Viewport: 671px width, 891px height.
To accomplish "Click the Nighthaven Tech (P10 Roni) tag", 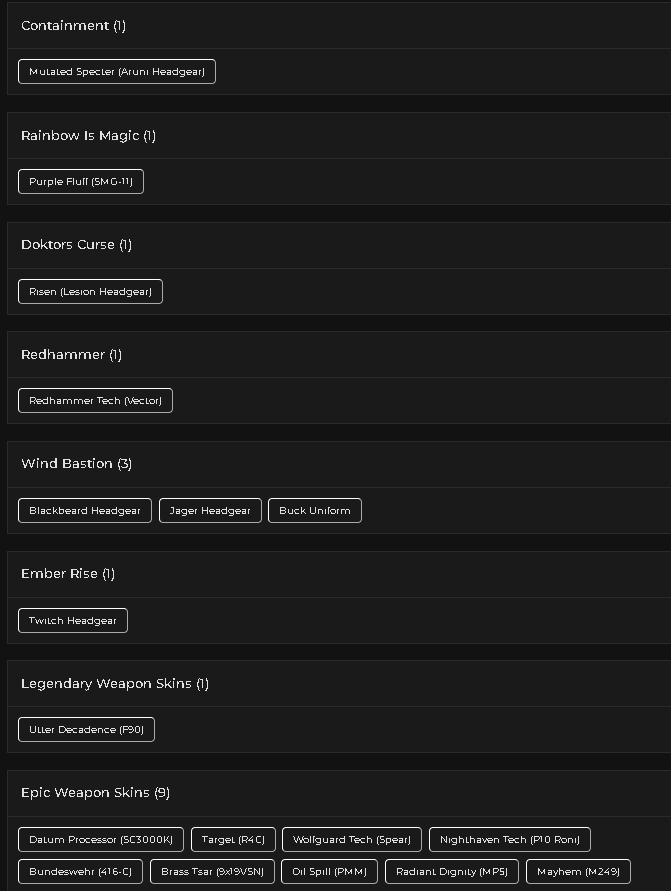I will tap(510, 839).
